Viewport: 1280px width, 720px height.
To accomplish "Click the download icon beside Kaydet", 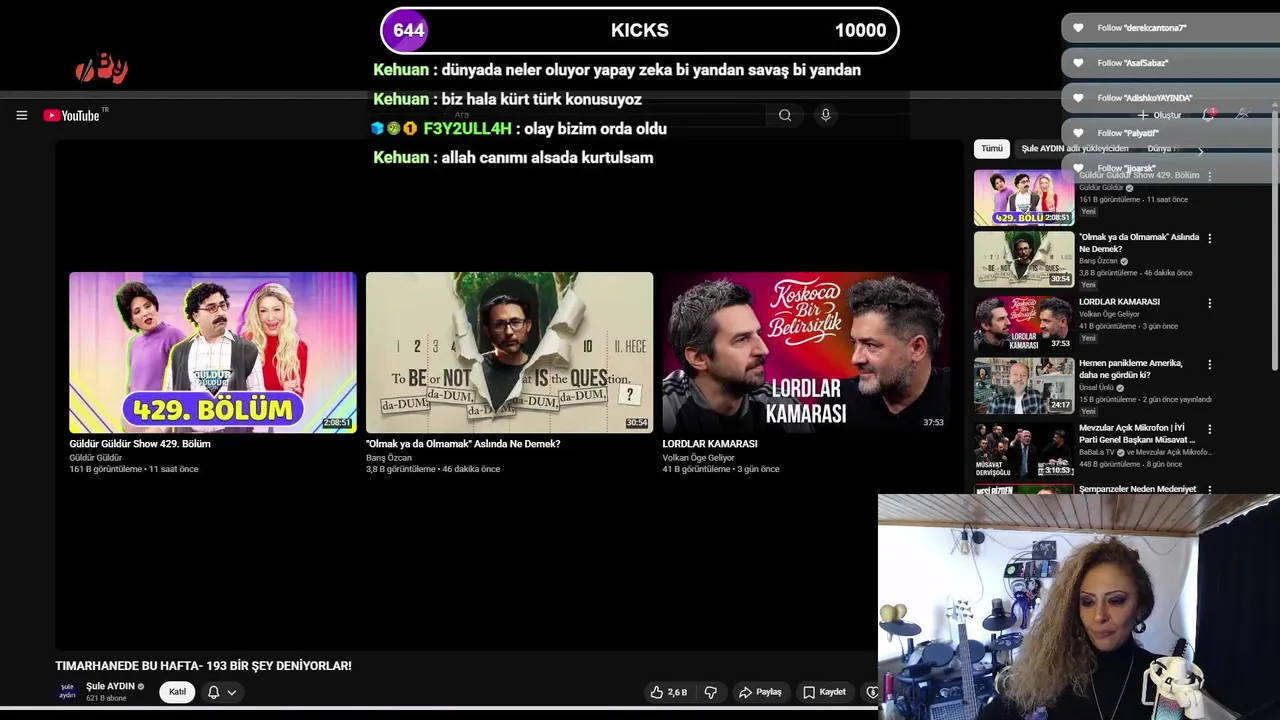I will (871, 692).
